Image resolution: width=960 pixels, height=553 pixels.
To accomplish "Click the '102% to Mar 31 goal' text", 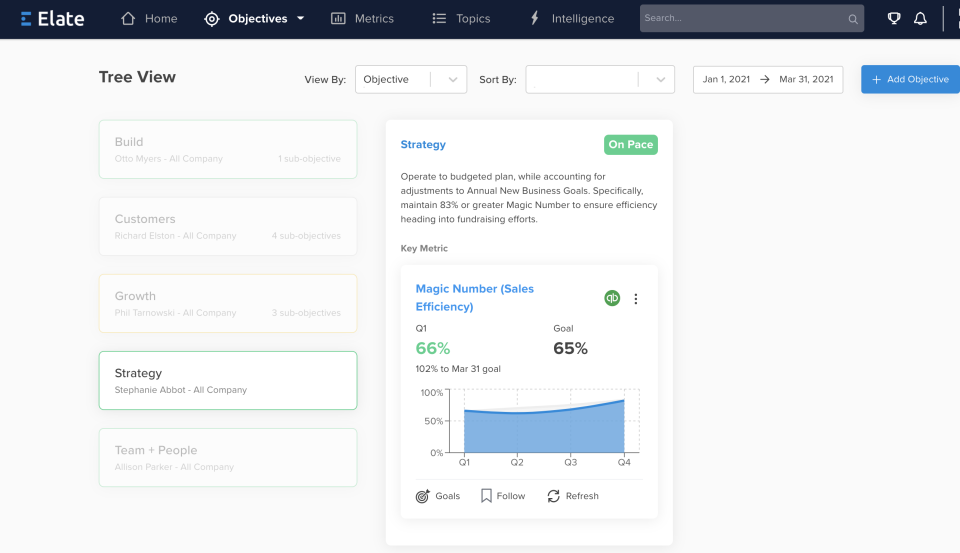I will (458, 369).
